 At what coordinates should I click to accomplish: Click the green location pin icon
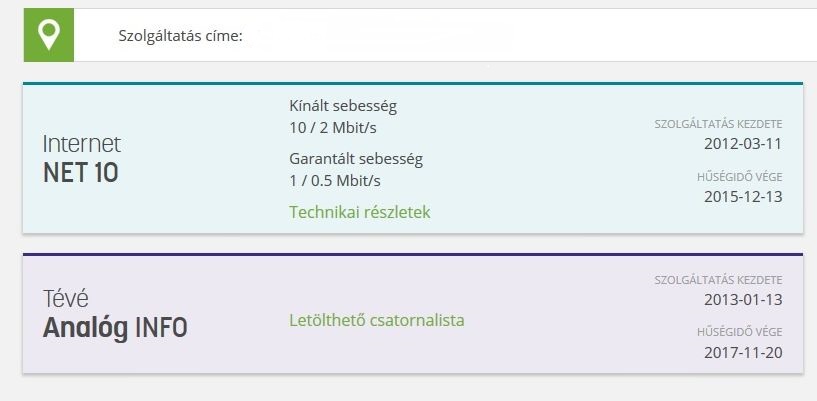pos(49,35)
